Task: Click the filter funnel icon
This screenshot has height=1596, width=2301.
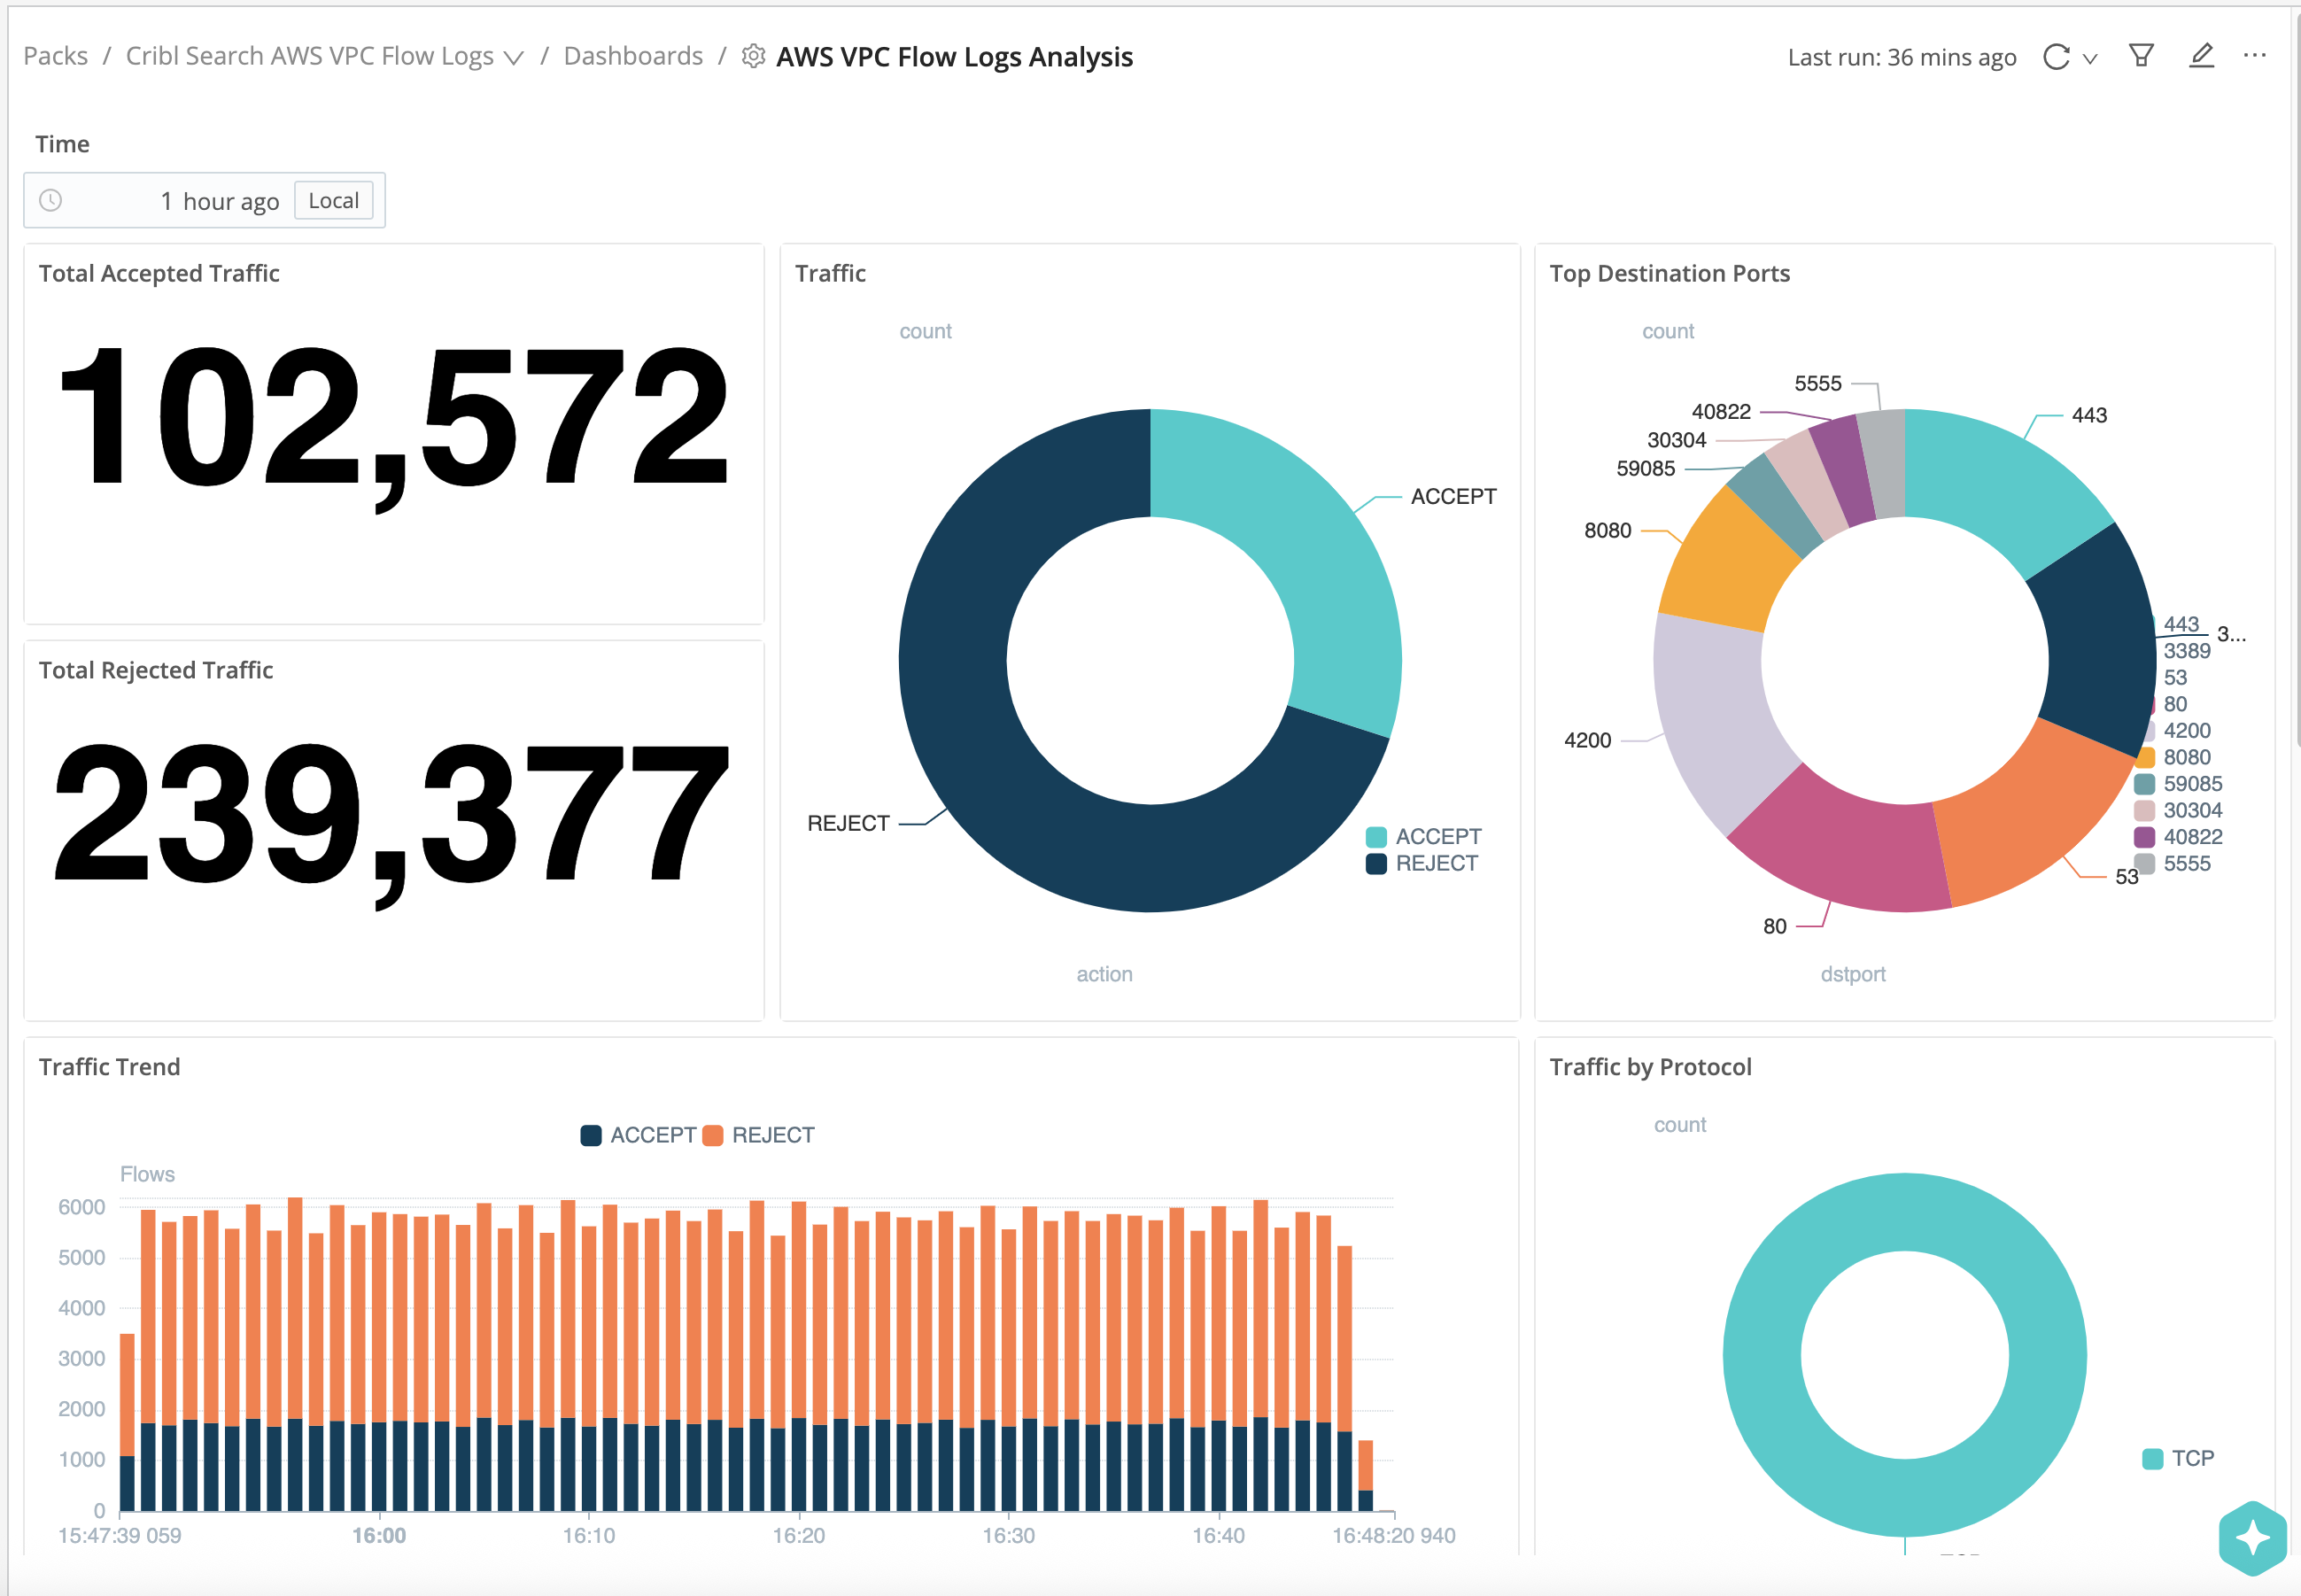Action: point(2141,56)
